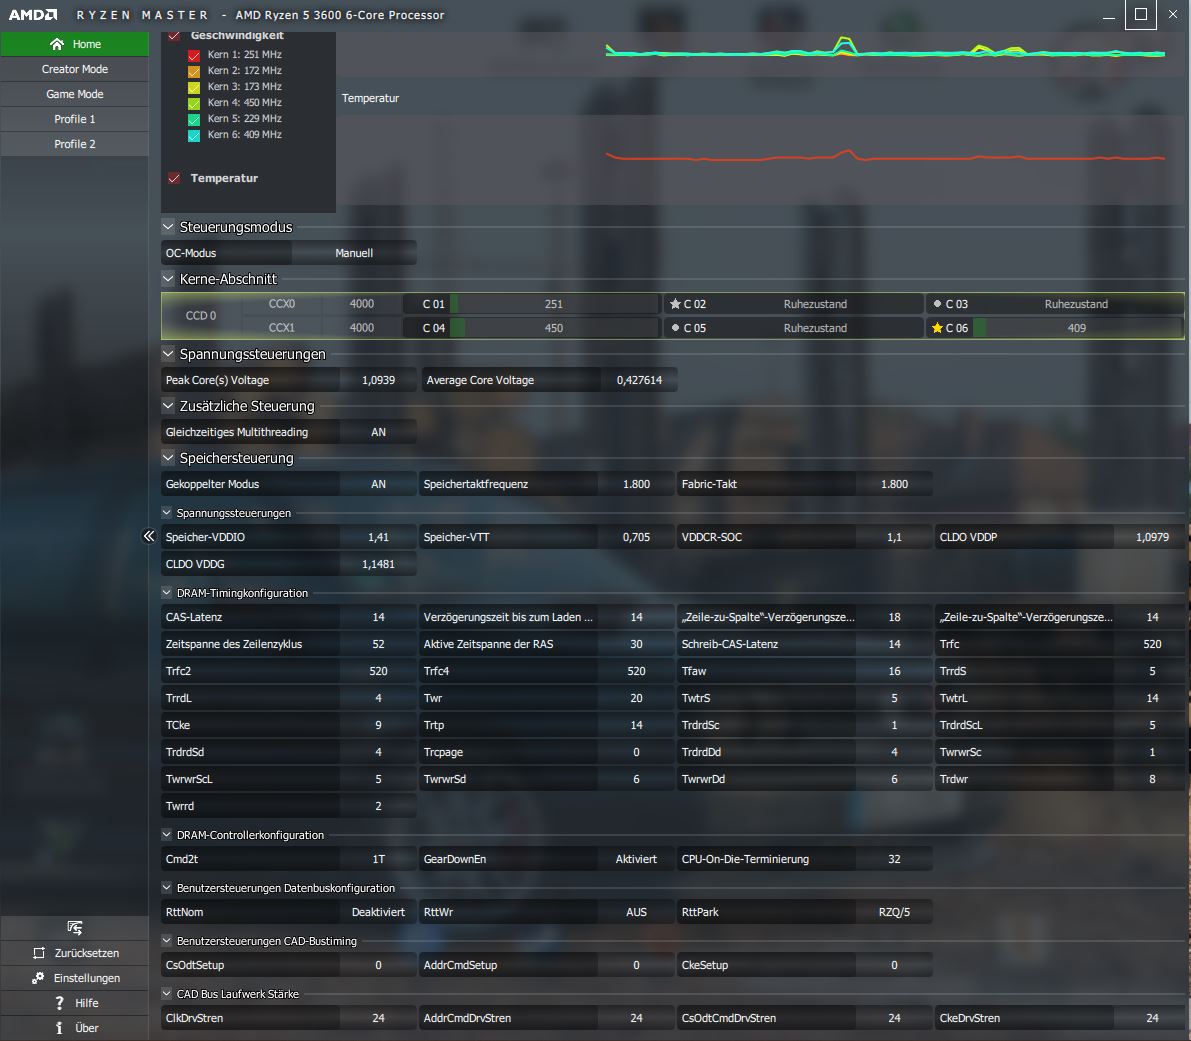Click Zurücksetzen to reset settings

pos(74,953)
